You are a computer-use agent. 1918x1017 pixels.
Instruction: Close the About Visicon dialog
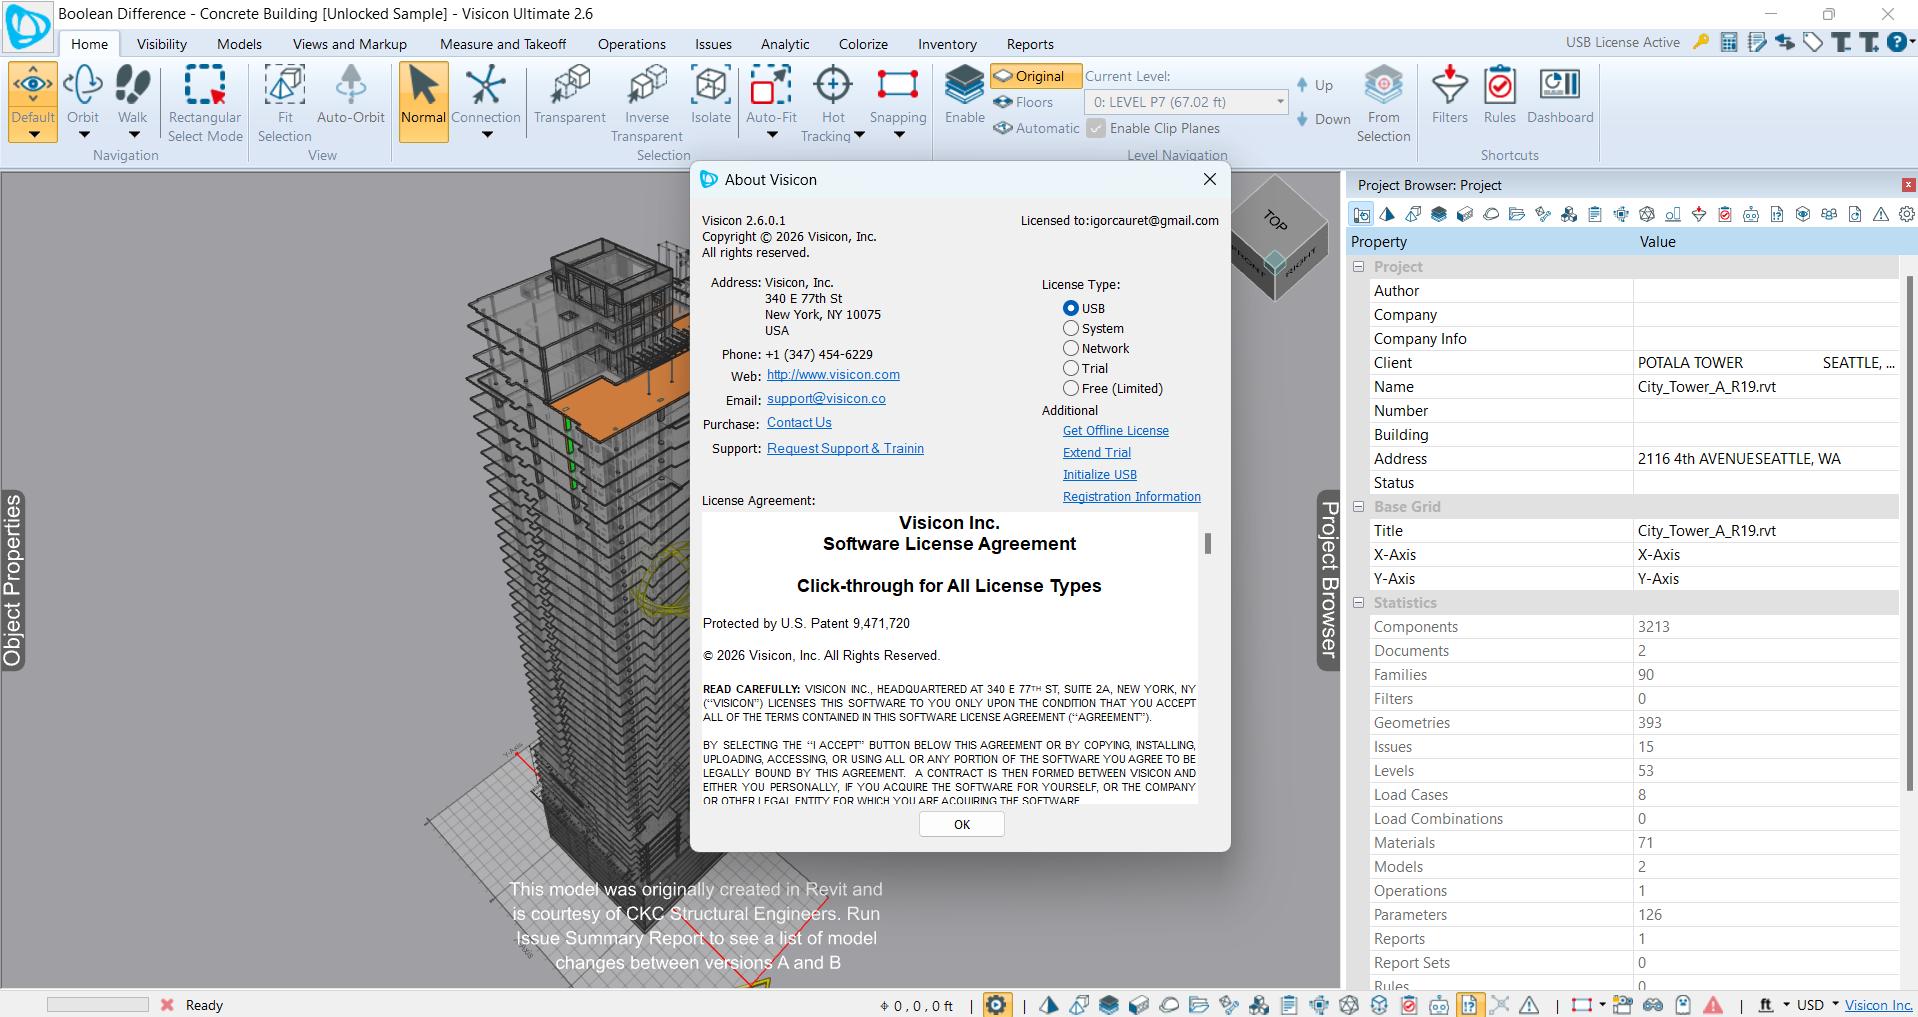click(1210, 179)
